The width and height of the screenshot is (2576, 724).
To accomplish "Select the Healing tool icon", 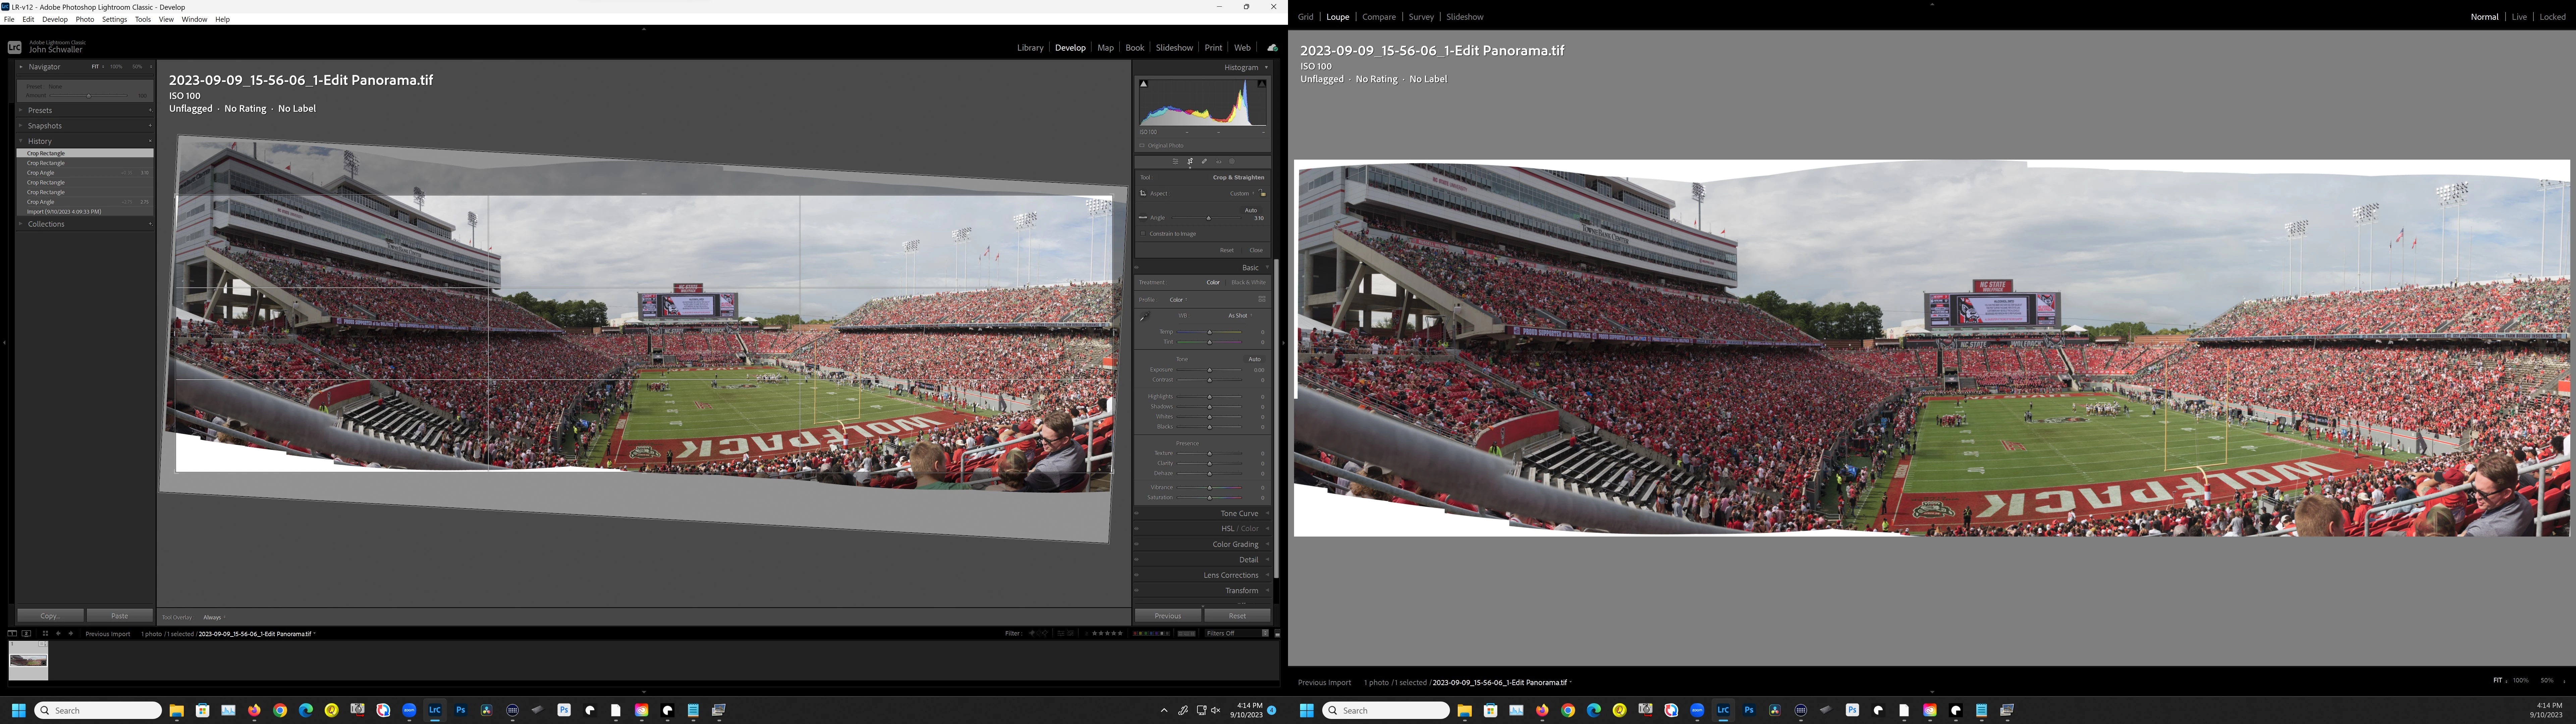I will pyautogui.click(x=1204, y=161).
